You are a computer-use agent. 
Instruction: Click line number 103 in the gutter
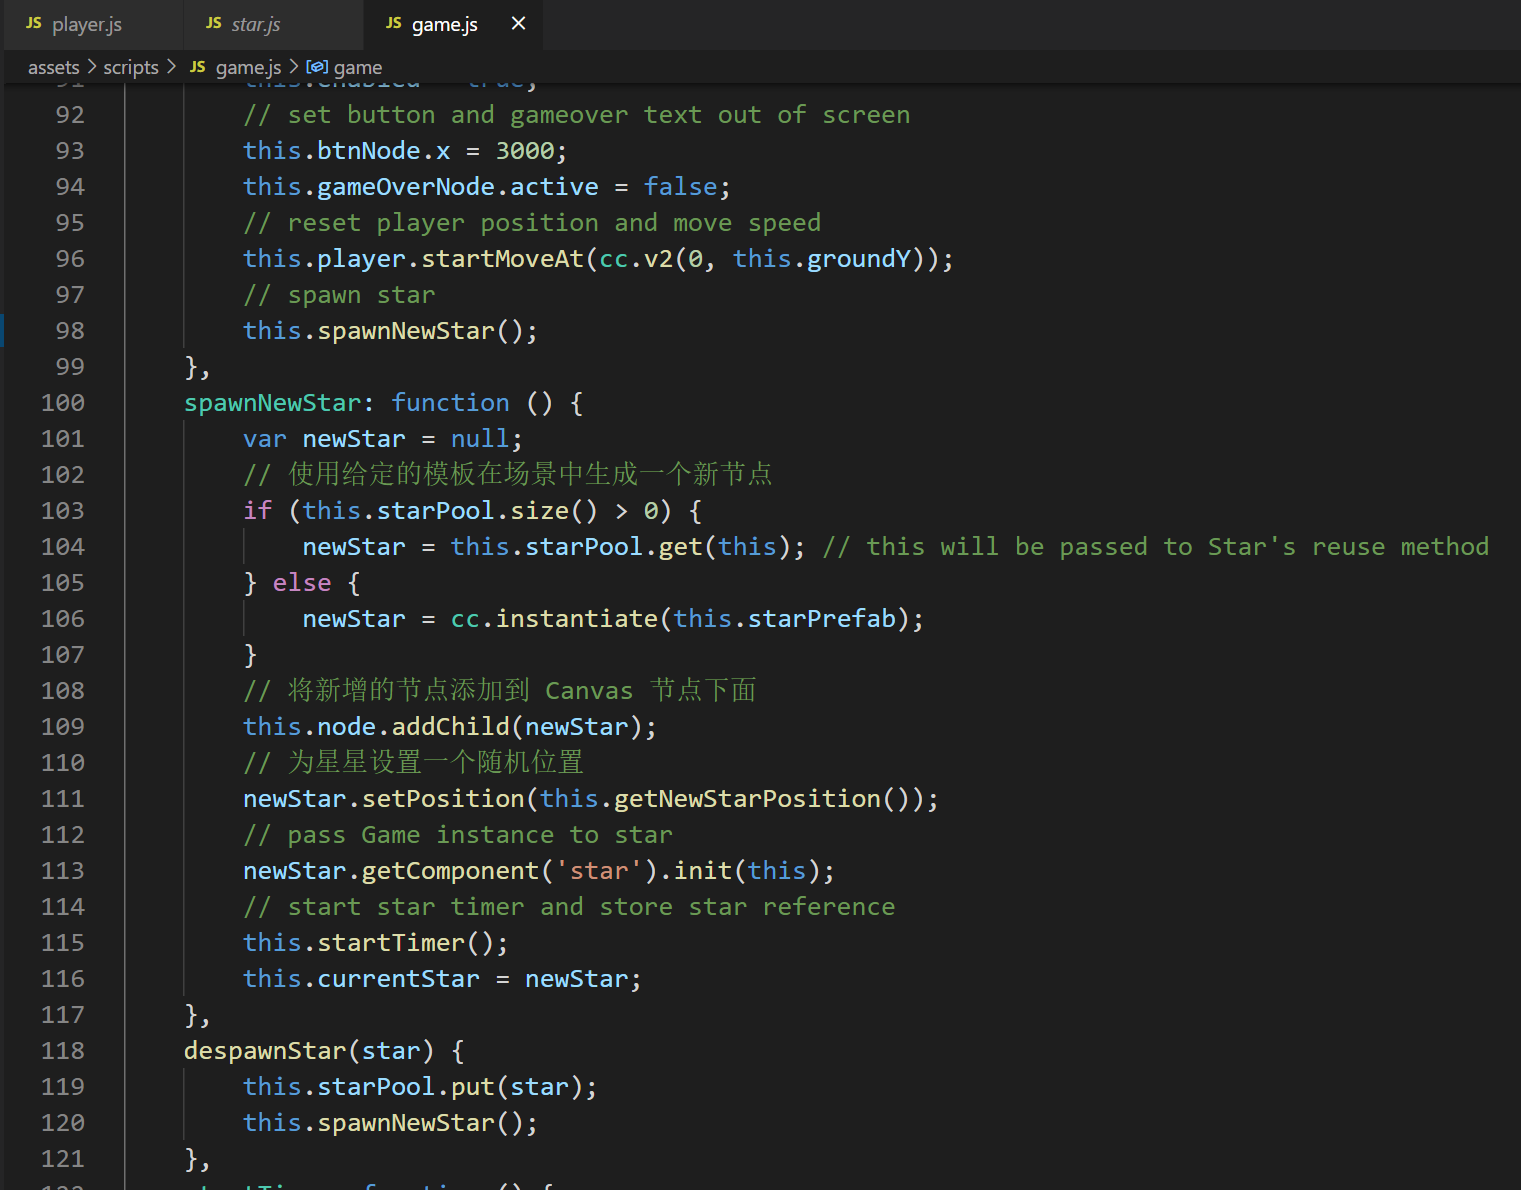[x=63, y=511]
